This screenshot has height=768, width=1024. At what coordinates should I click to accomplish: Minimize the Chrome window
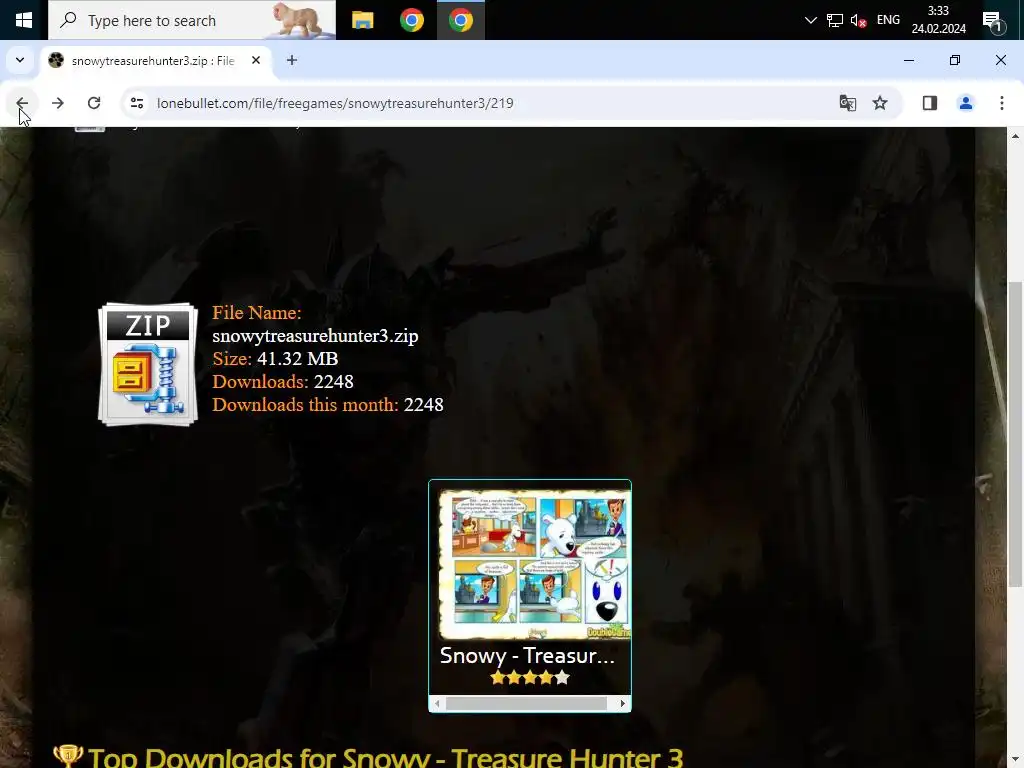(x=908, y=60)
